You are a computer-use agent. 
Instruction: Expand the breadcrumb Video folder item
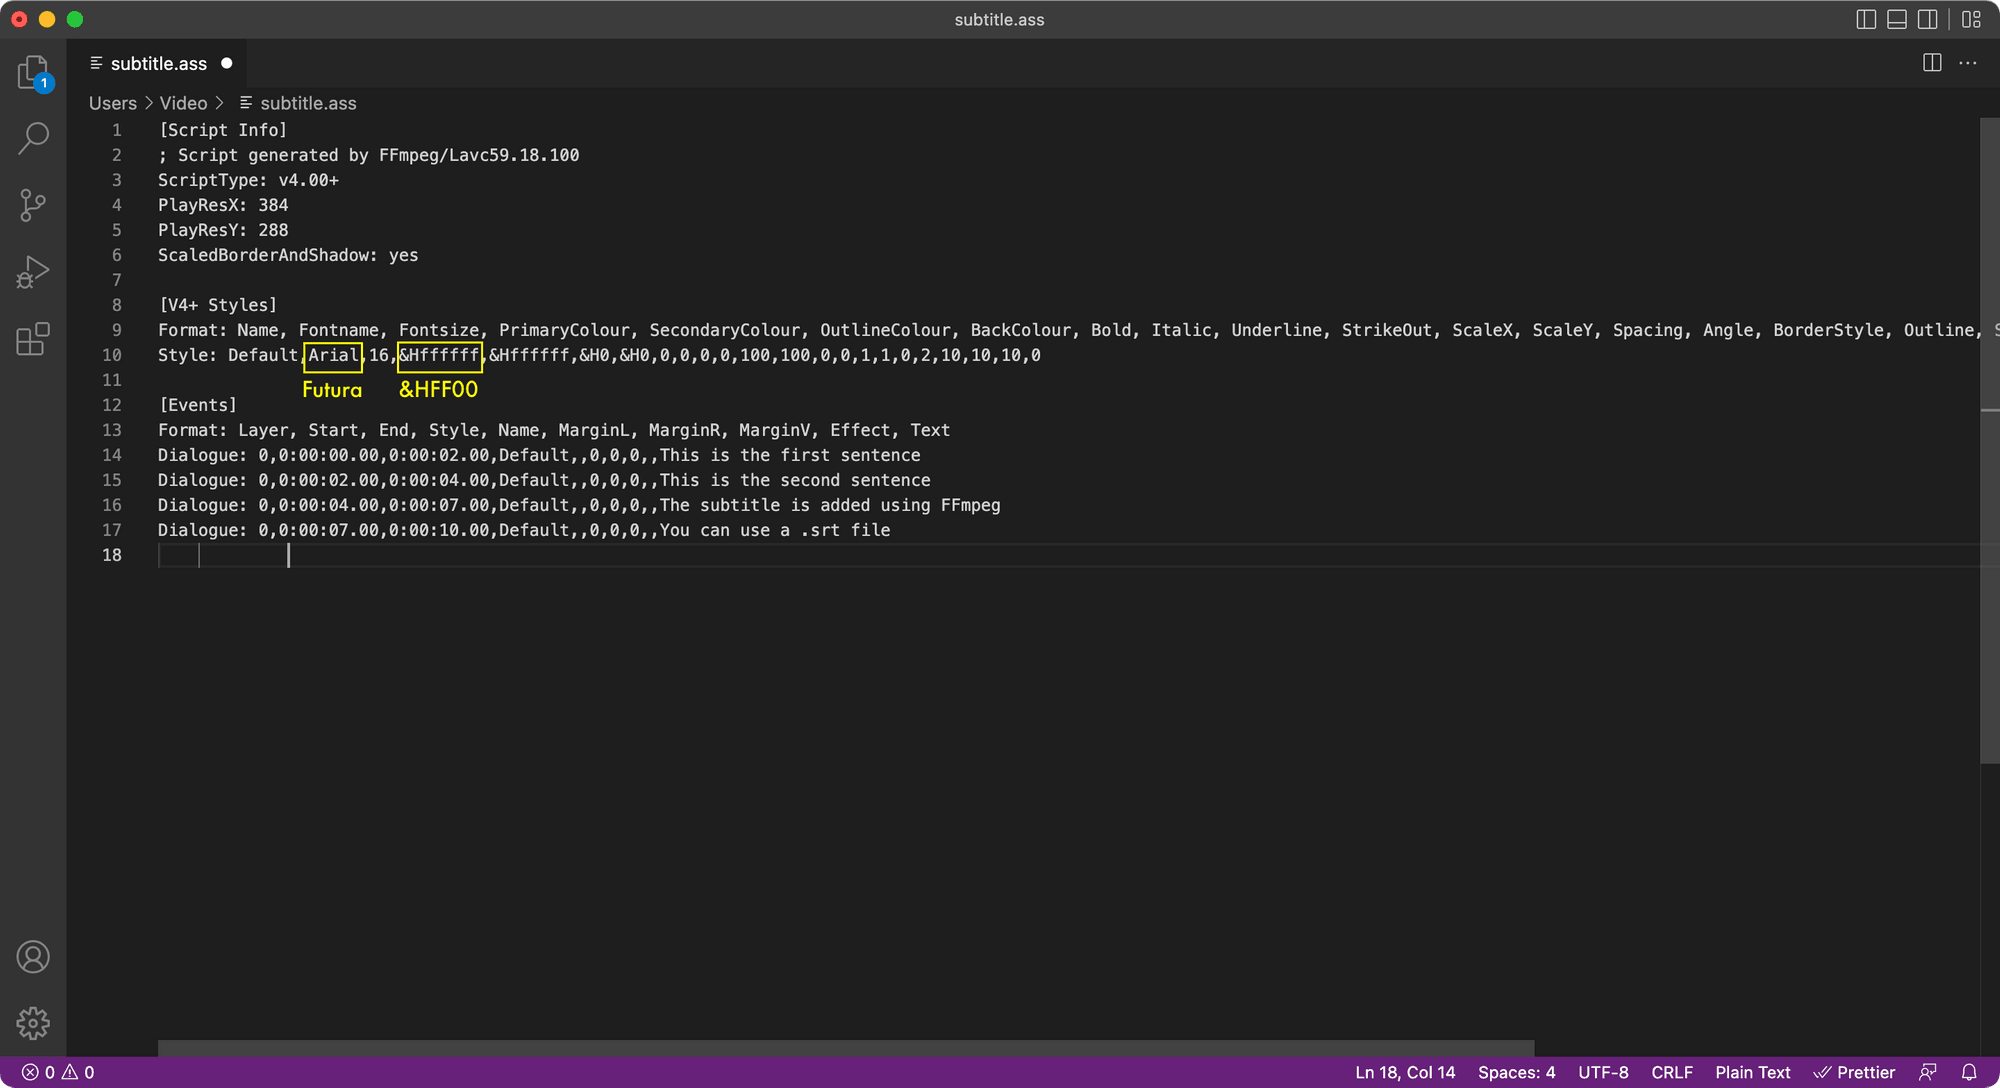click(x=184, y=103)
